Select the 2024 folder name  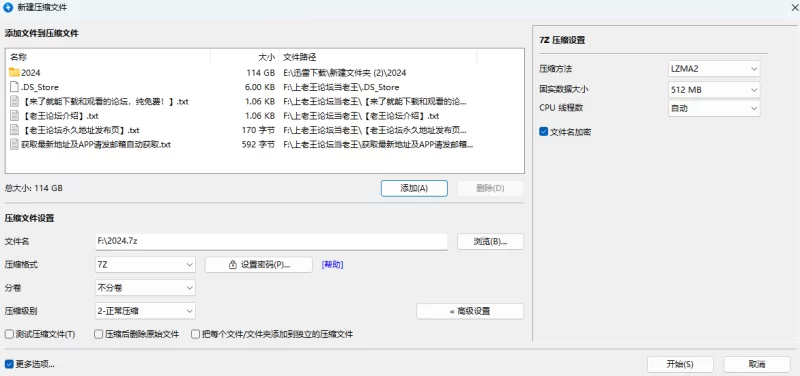pyautogui.click(x=31, y=73)
